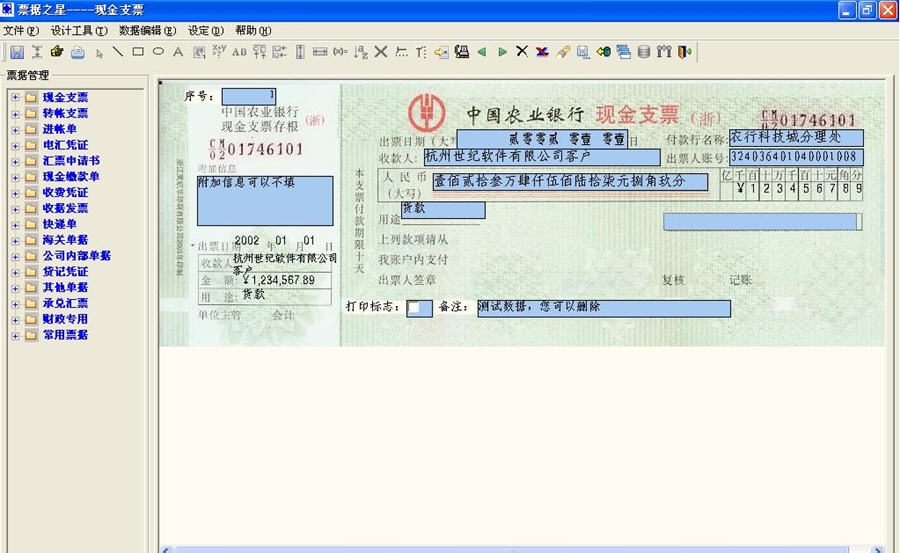Click the 序号 input field
Screen dimensions: 900x553
click(x=249, y=96)
